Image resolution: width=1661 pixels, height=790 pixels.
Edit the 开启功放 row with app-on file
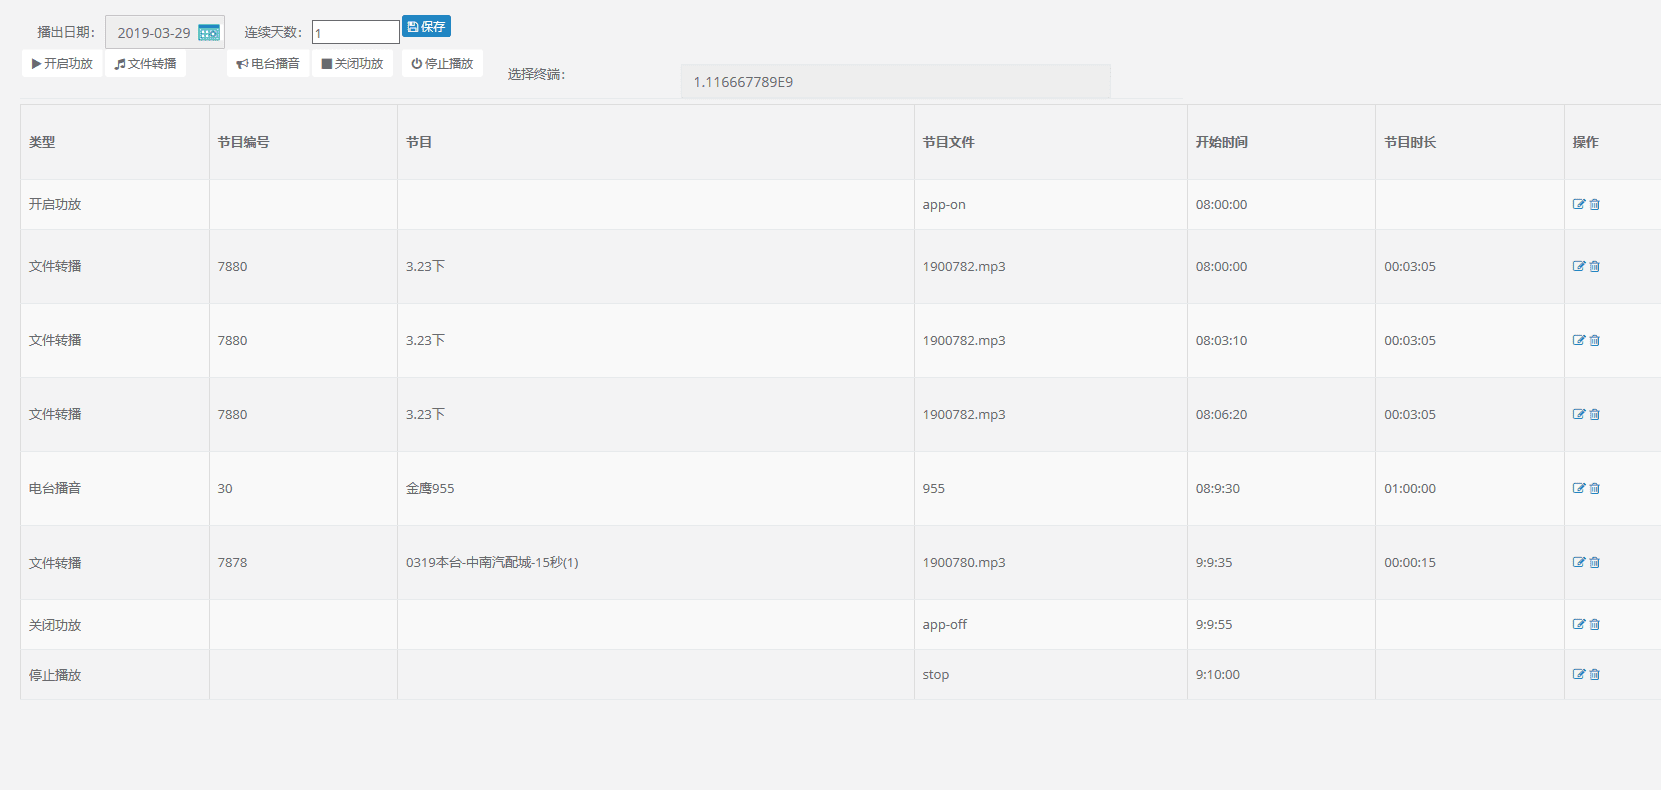pyautogui.click(x=1579, y=204)
